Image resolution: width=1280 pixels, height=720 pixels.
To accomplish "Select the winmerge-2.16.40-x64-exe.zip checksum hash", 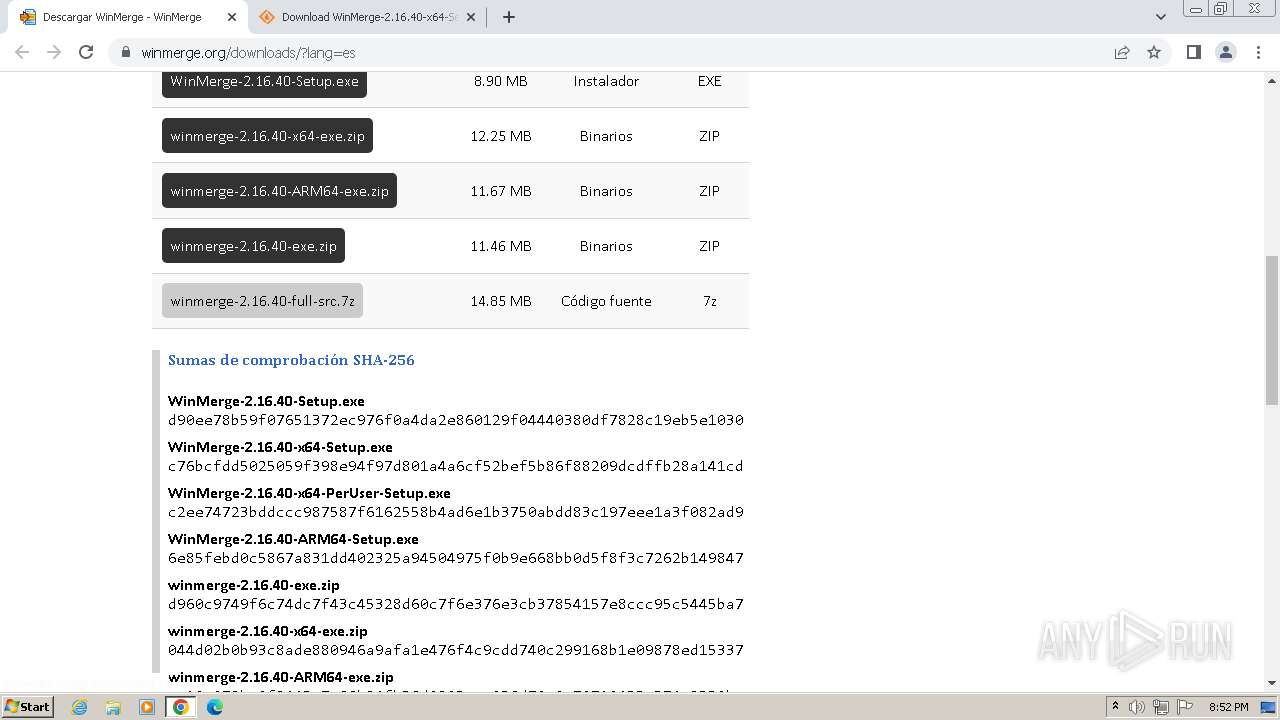I will coord(456,650).
